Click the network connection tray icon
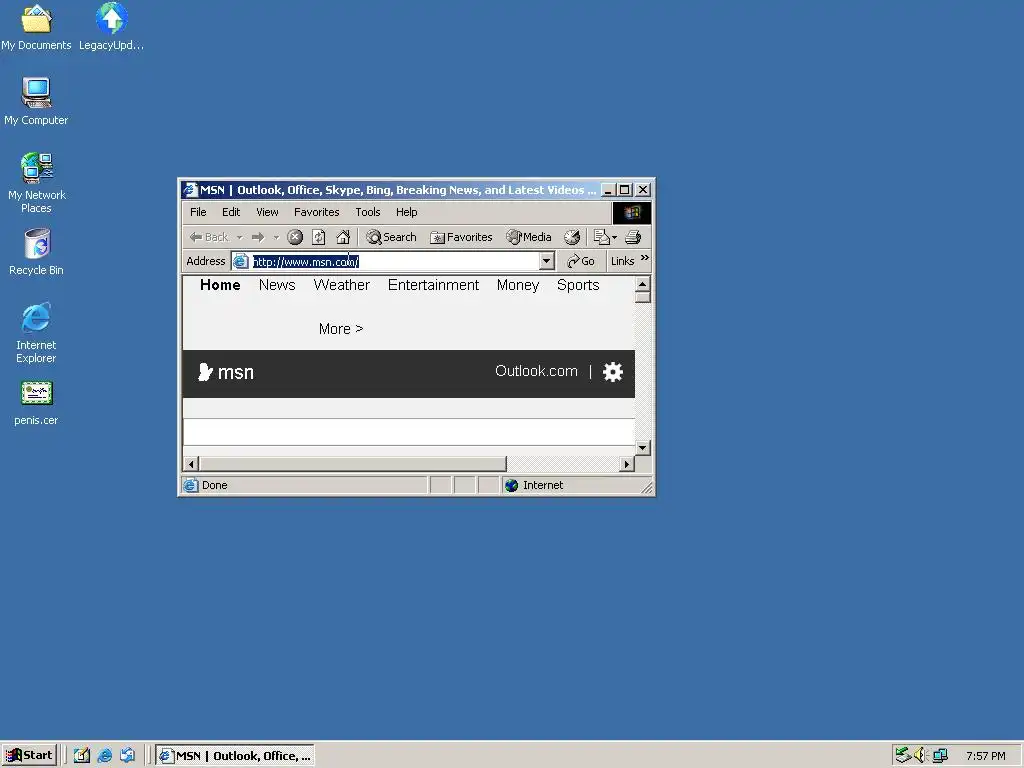The width and height of the screenshot is (1024, 768). [940, 755]
